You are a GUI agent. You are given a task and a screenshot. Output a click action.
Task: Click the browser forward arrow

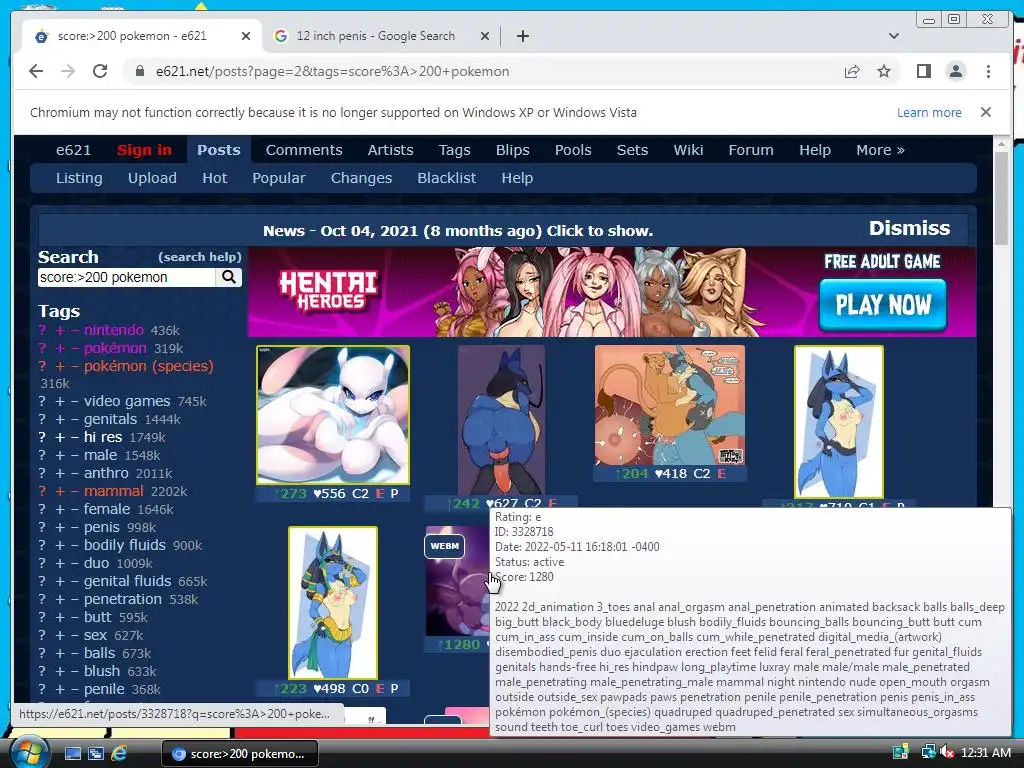click(x=67, y=71)
